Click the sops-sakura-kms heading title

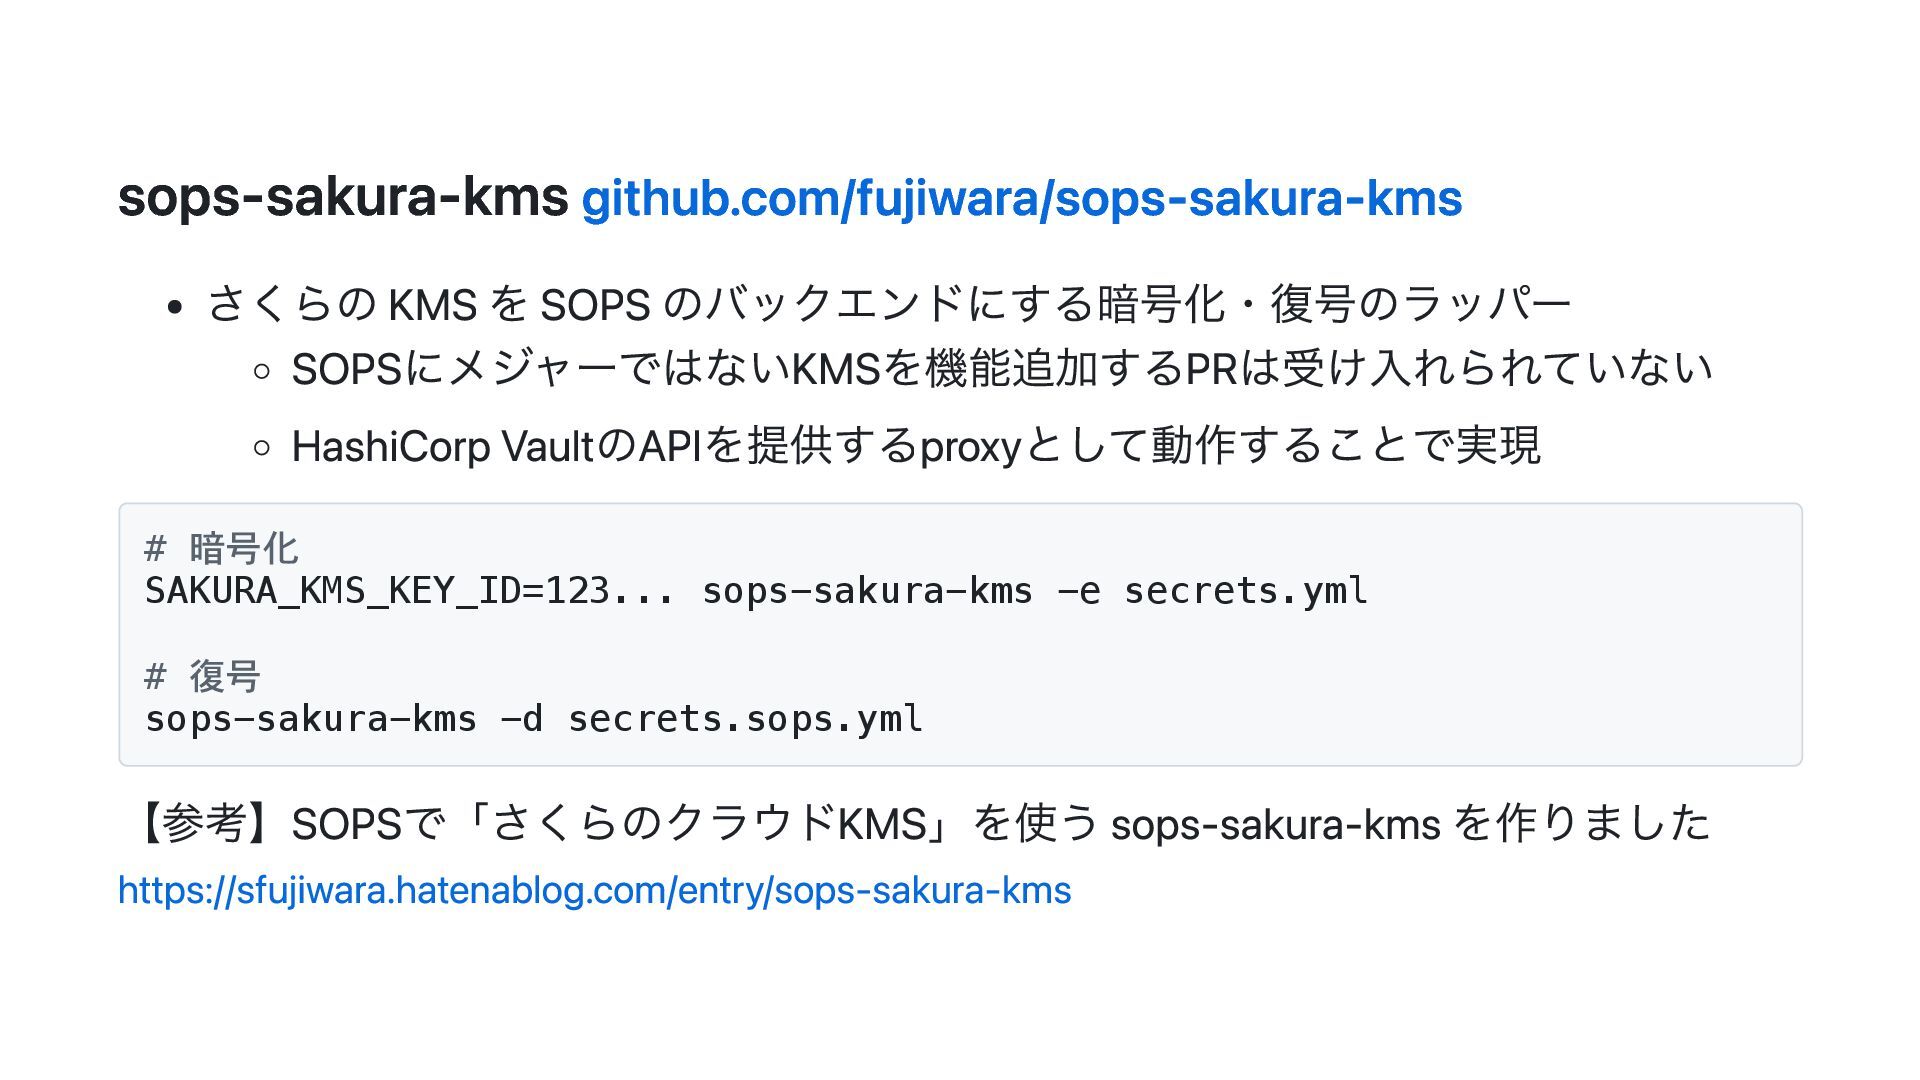pyautogui.click(x=343, y=197)
